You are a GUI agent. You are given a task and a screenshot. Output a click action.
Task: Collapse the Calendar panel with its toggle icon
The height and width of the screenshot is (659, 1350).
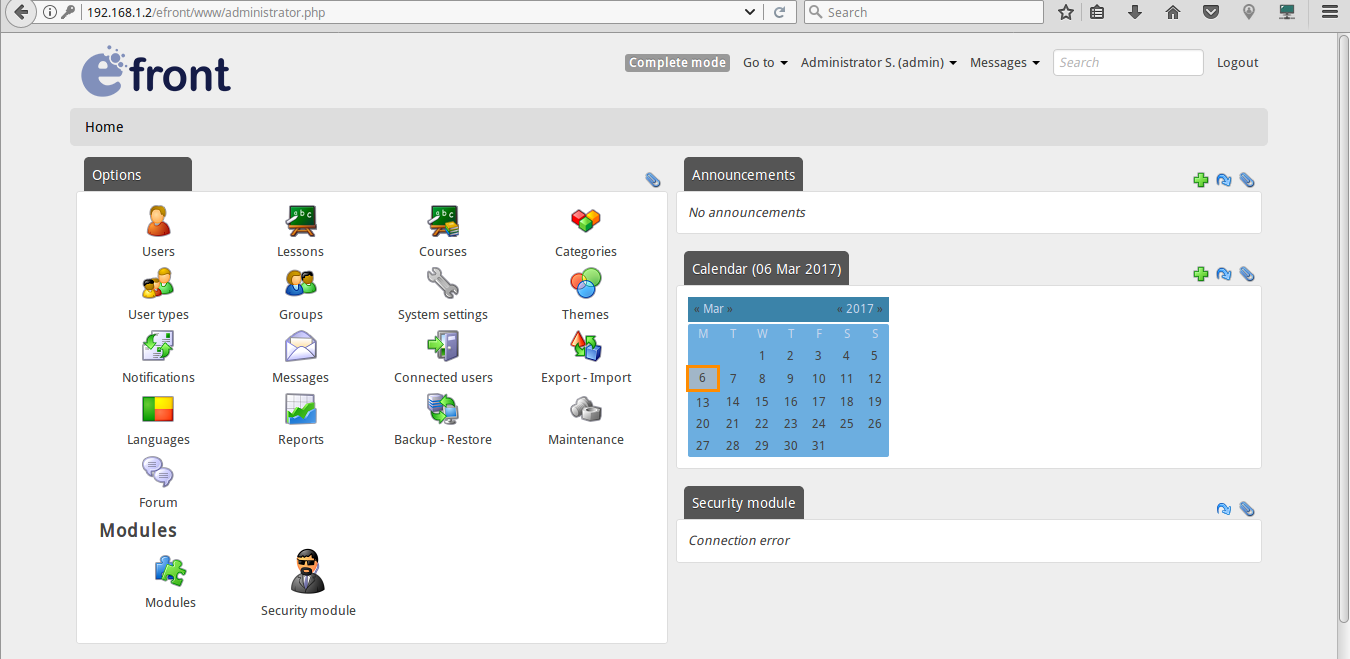(x=1224, y=274)
